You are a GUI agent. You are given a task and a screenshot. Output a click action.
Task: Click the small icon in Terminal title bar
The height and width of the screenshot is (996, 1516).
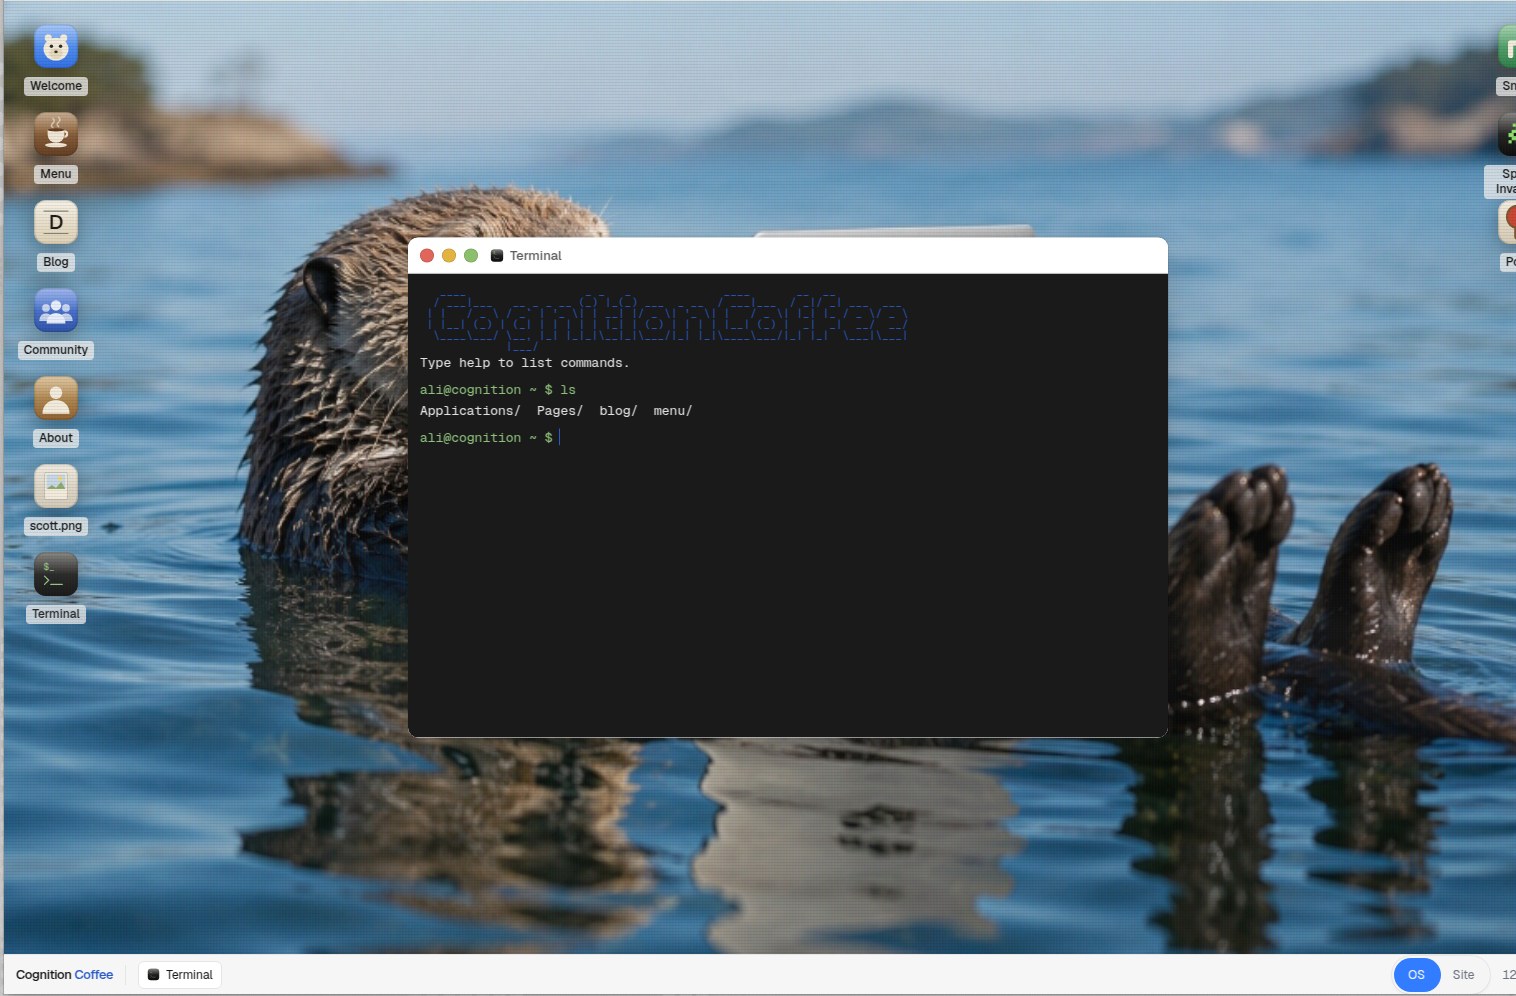pos(497,256)
